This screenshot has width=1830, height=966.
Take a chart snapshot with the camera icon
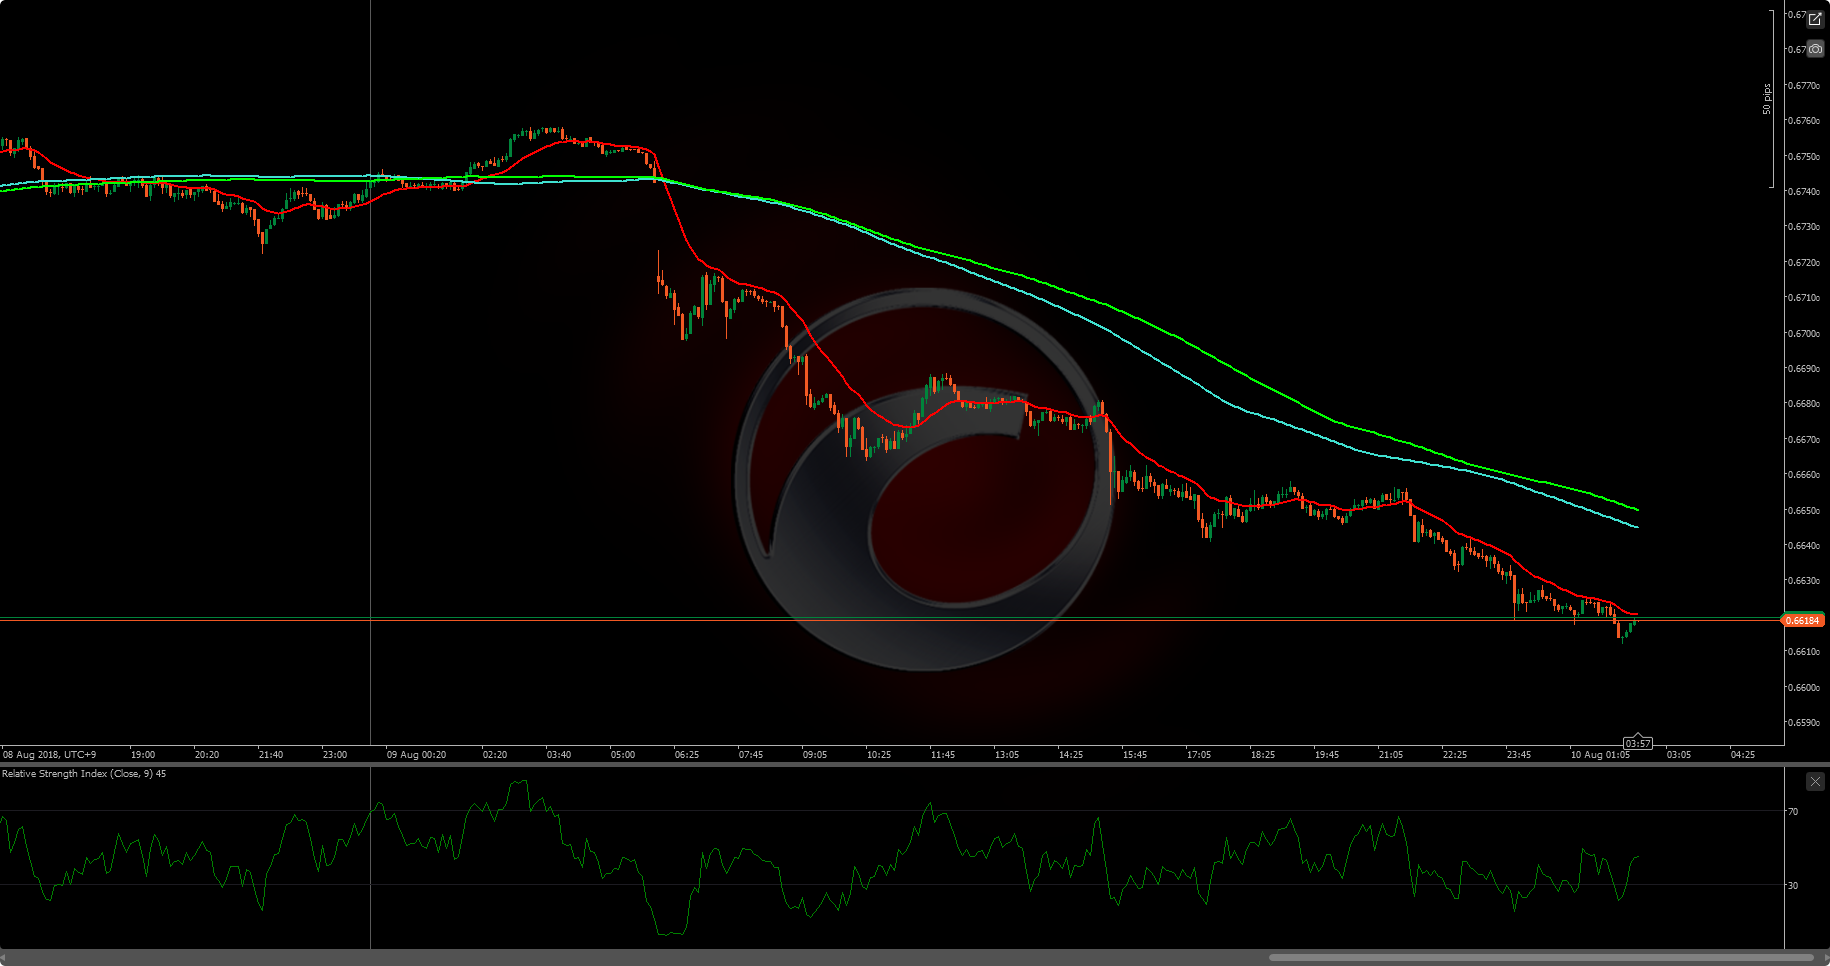(1815, 49)
